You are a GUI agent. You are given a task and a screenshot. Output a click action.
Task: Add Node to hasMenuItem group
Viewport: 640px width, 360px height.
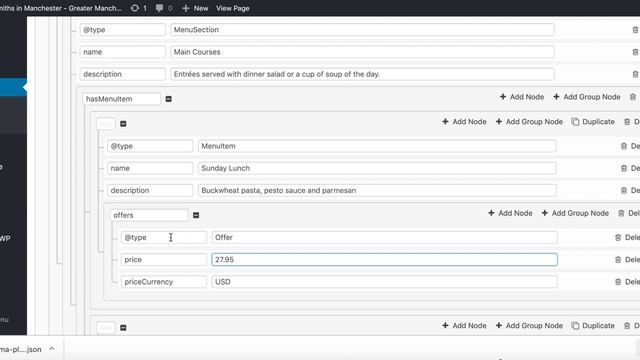point(522,97)
